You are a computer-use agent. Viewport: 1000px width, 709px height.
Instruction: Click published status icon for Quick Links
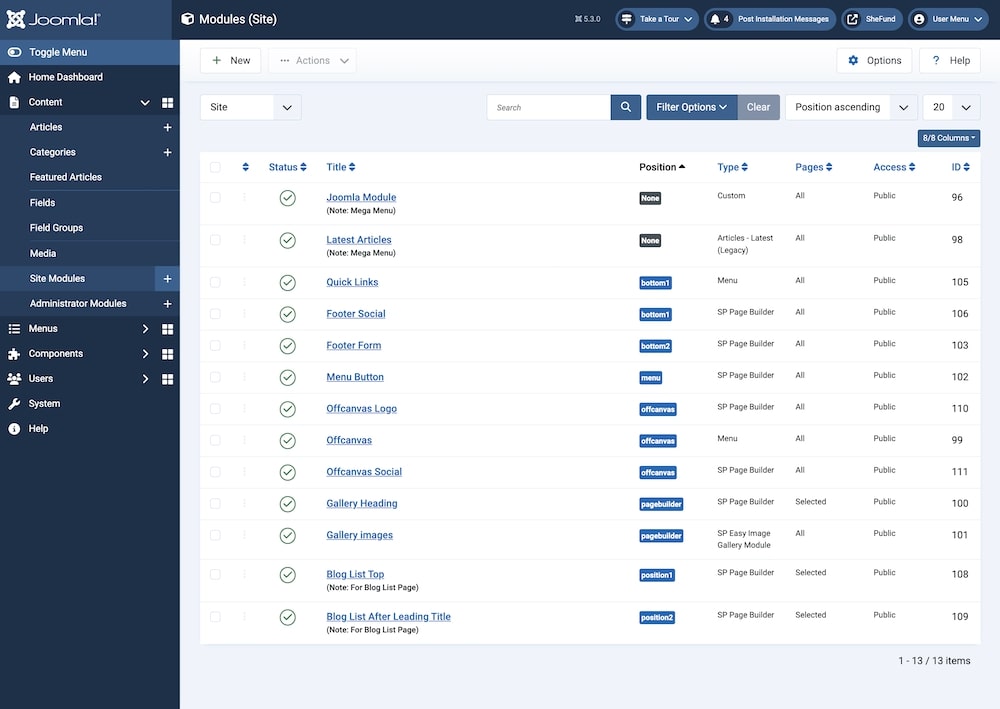point(288,282)
